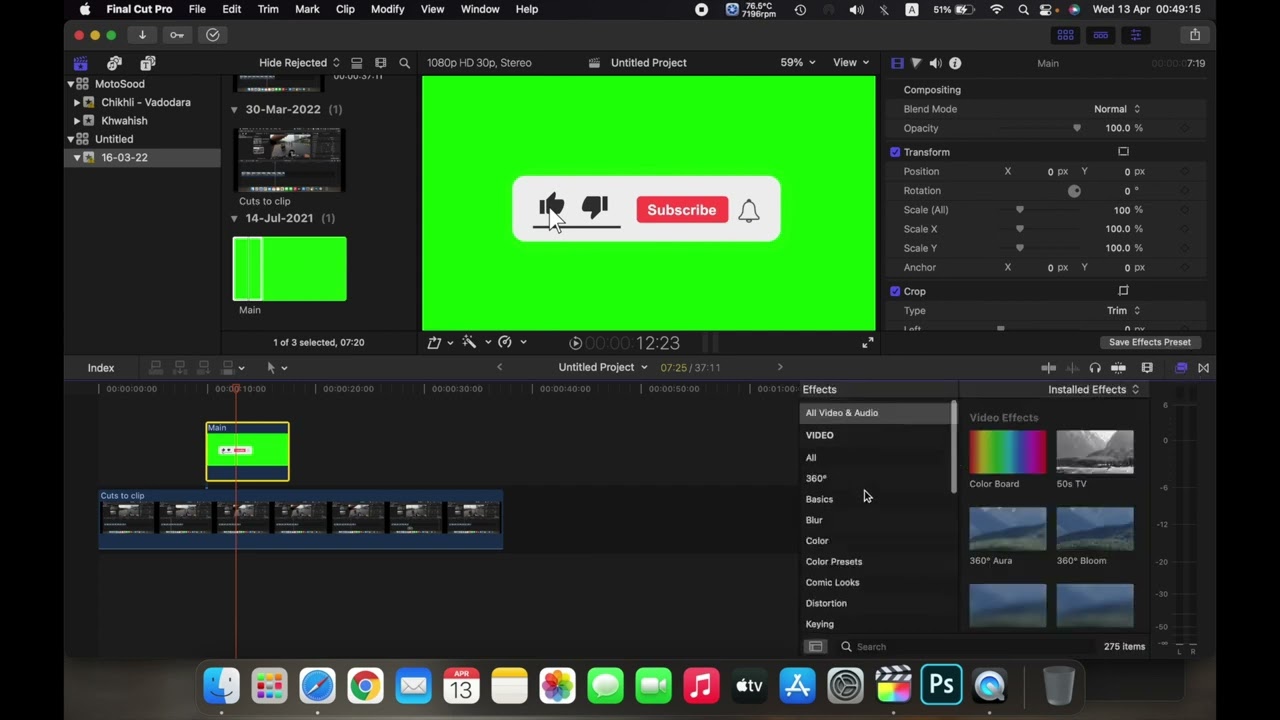This screenshot has height=720, width=1280.
Task: Show the Info inspector tab
Action: 955,63
